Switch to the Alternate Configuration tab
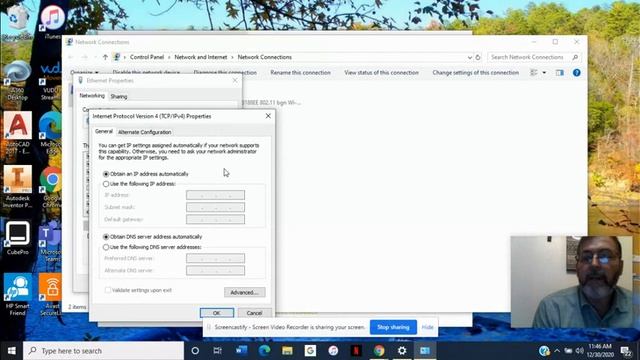This screenshot has width=640, height=360. 144,132
